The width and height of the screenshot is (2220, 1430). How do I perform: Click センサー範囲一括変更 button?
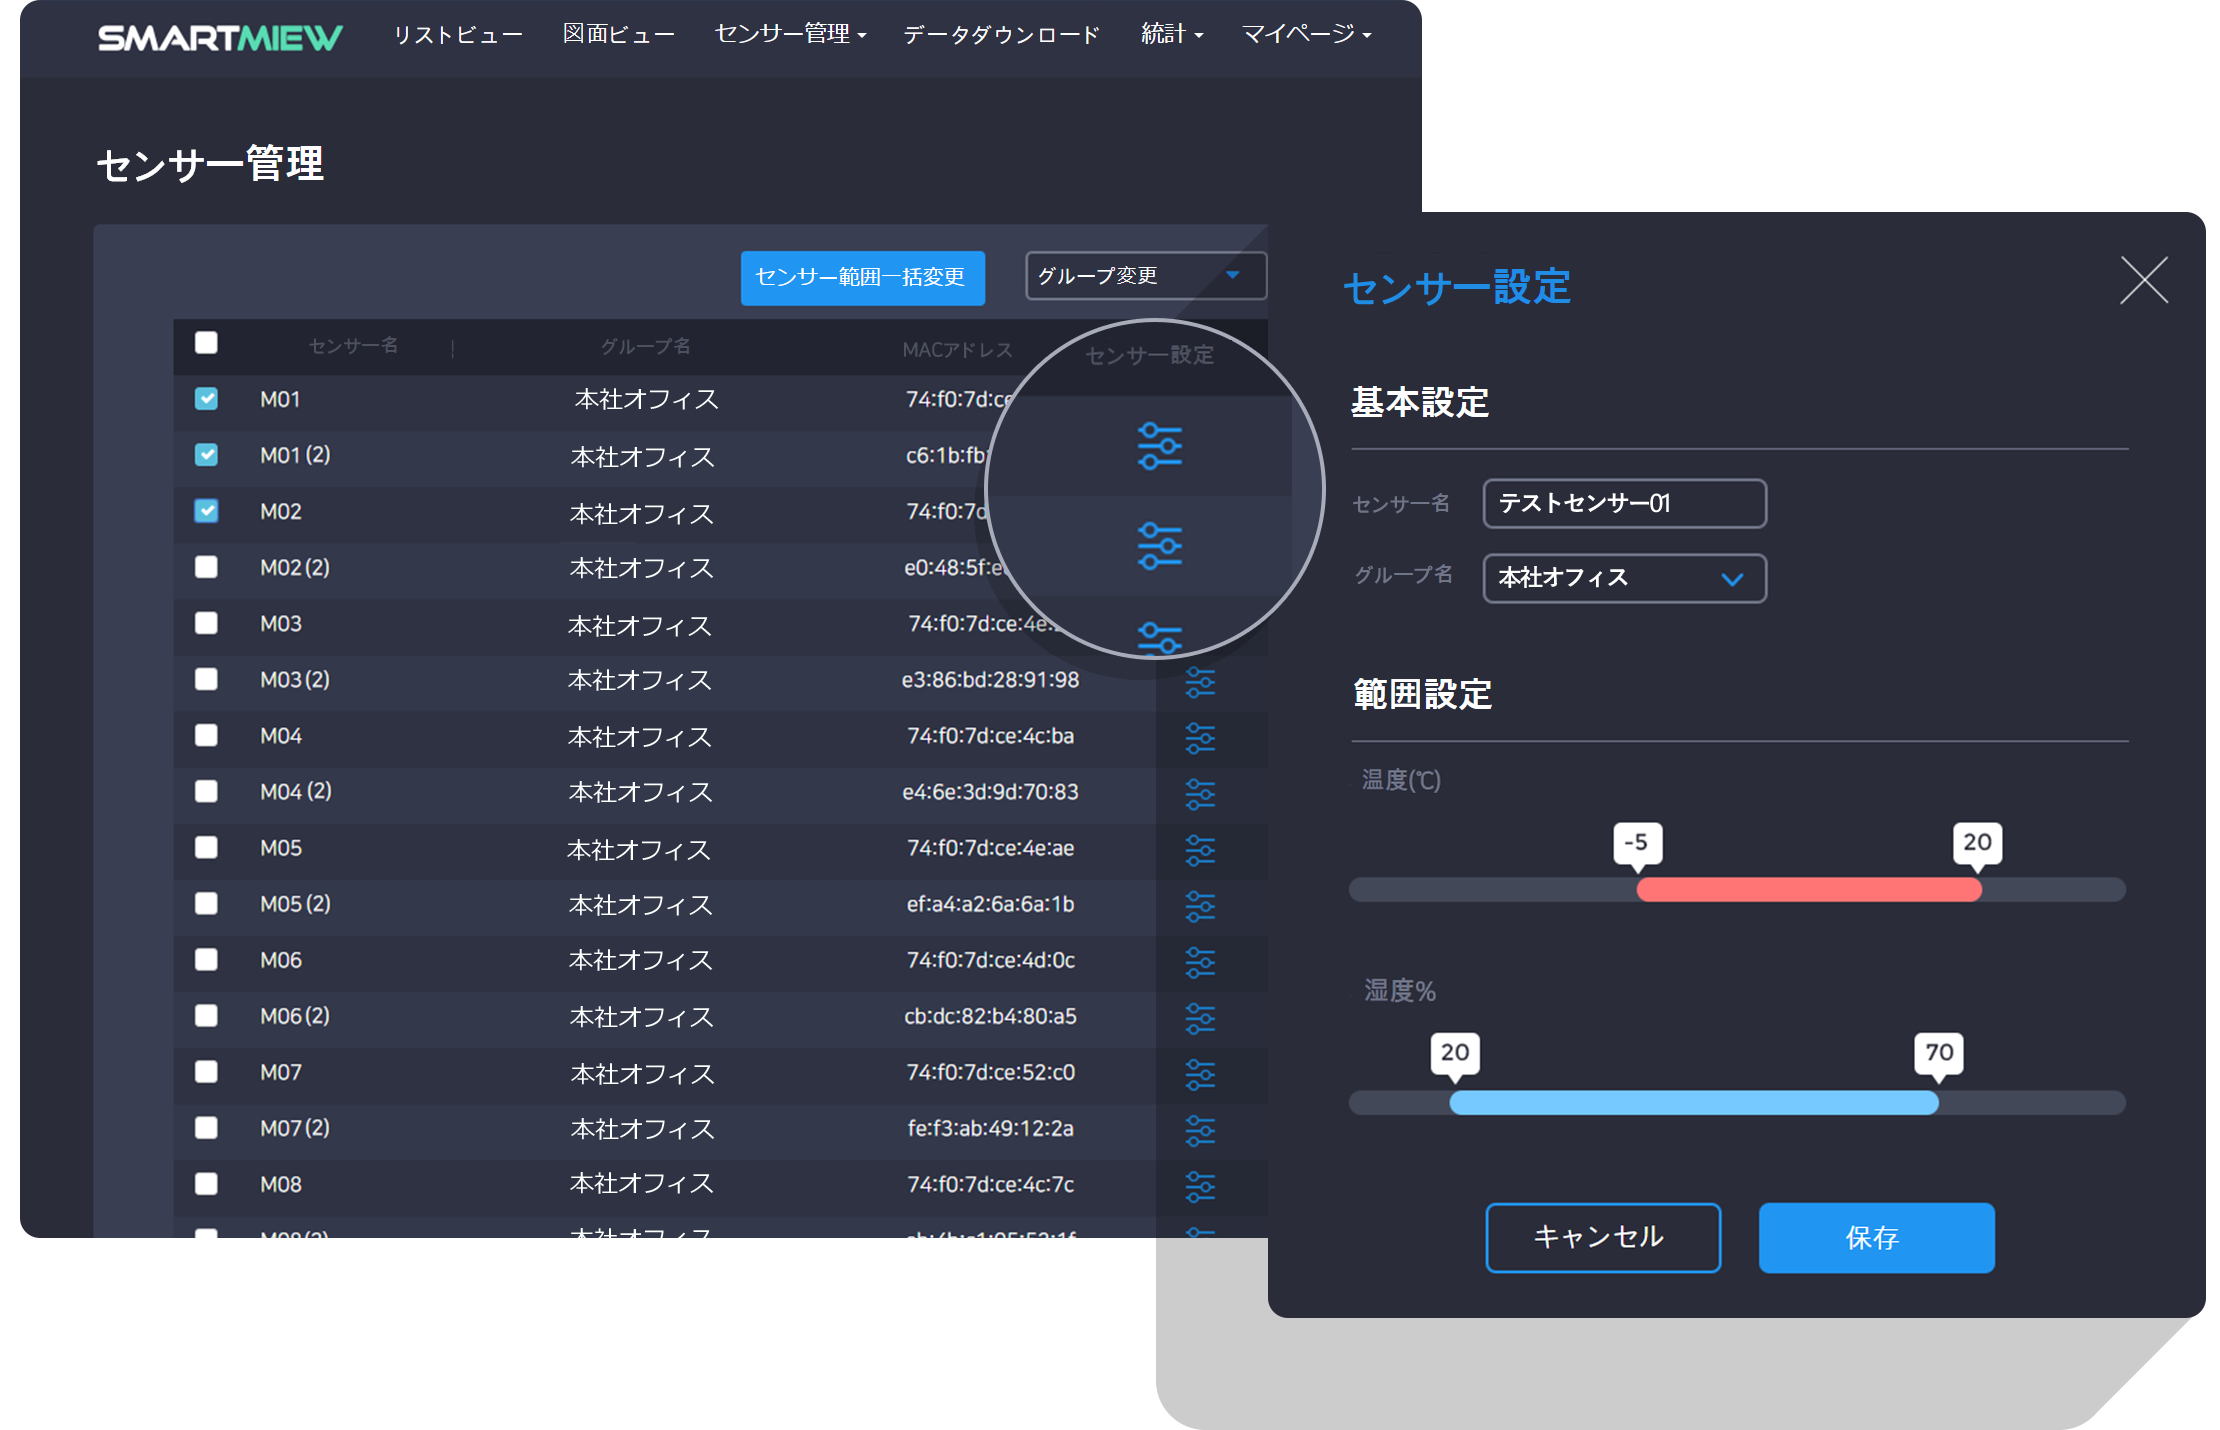(862, 277)
